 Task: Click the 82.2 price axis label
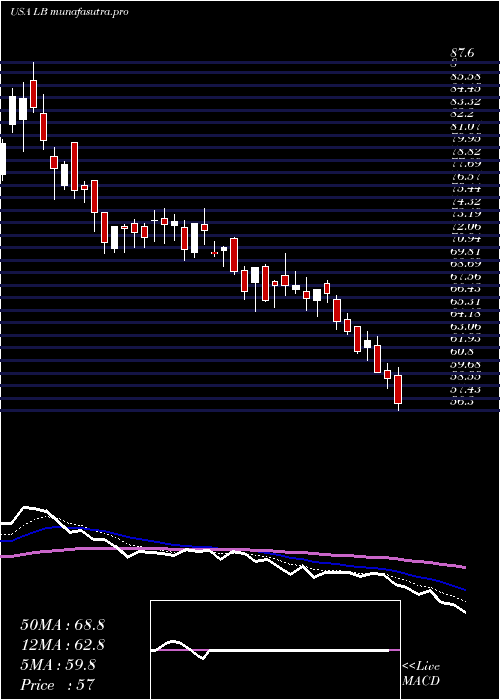pos(462,113)
